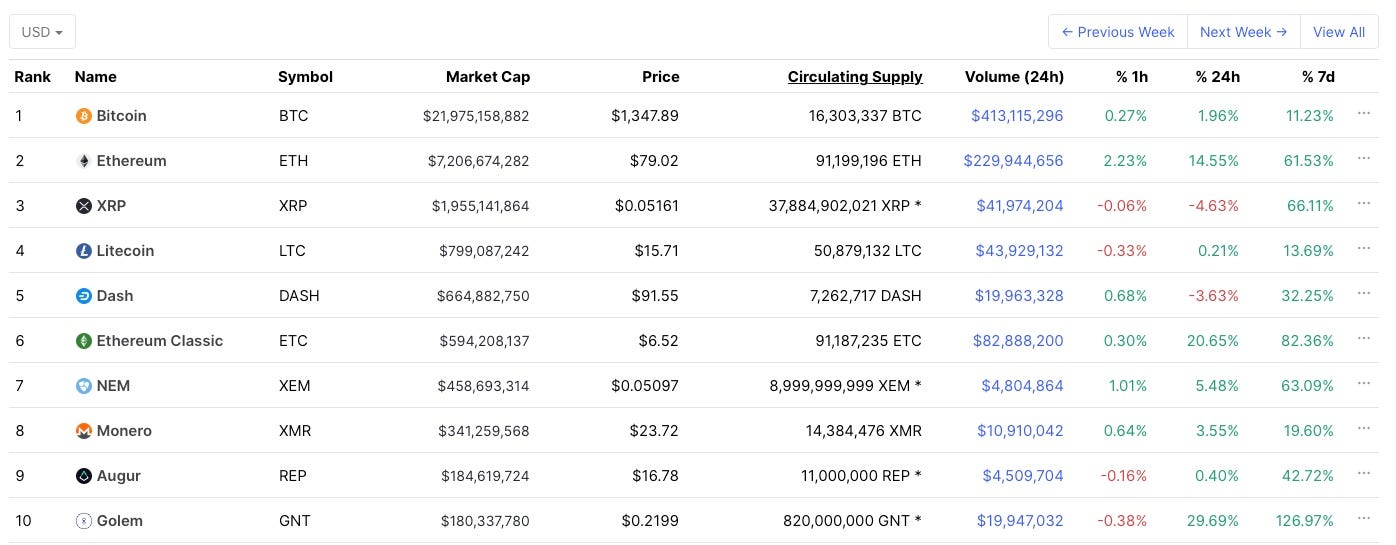Open the more options menu for Bitcoin

point(1363,113)
